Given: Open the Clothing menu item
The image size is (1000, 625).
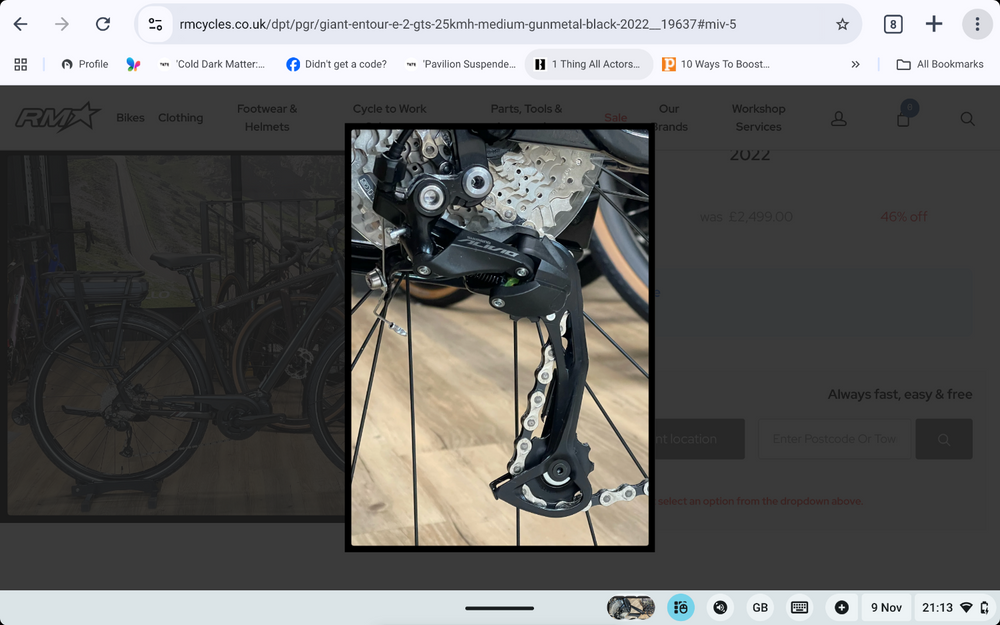Looking at the screenshot, I should point(180,118).
